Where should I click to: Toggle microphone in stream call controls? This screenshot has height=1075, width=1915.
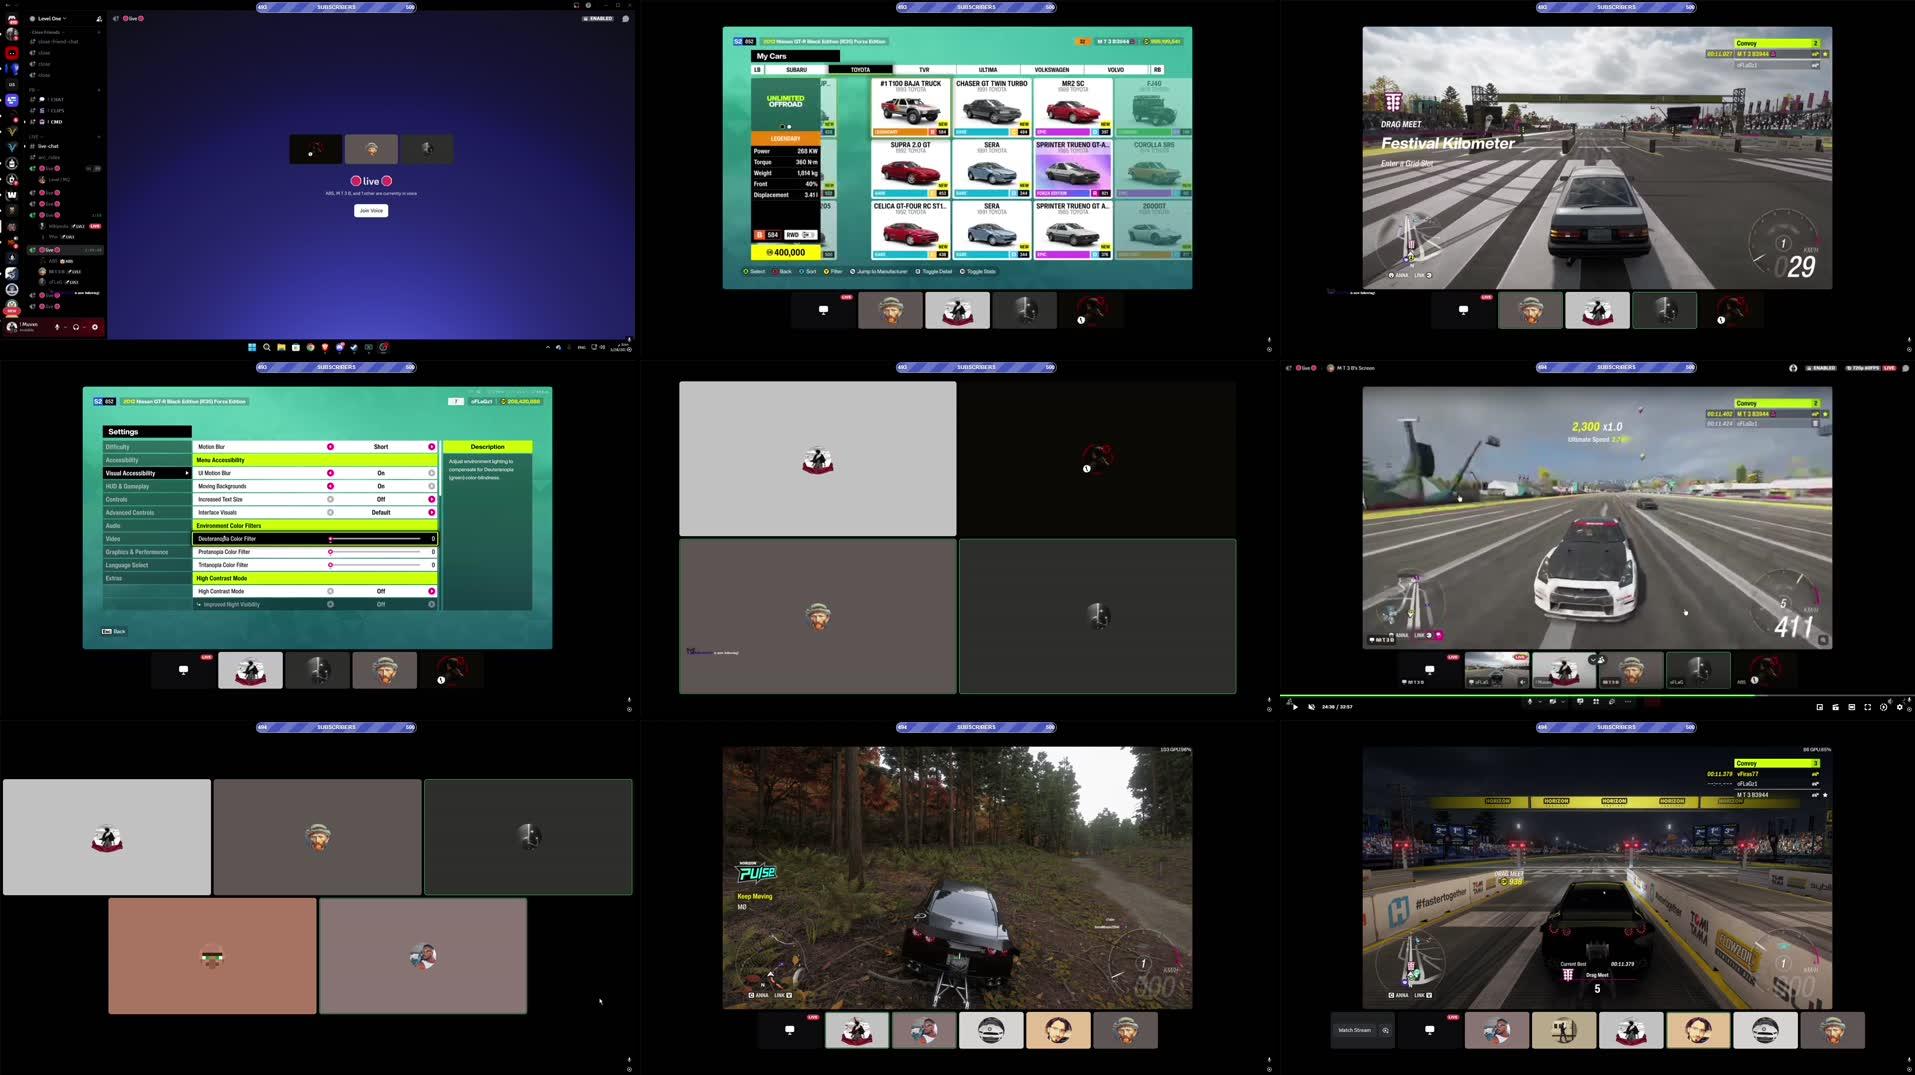click(1529, 702)
